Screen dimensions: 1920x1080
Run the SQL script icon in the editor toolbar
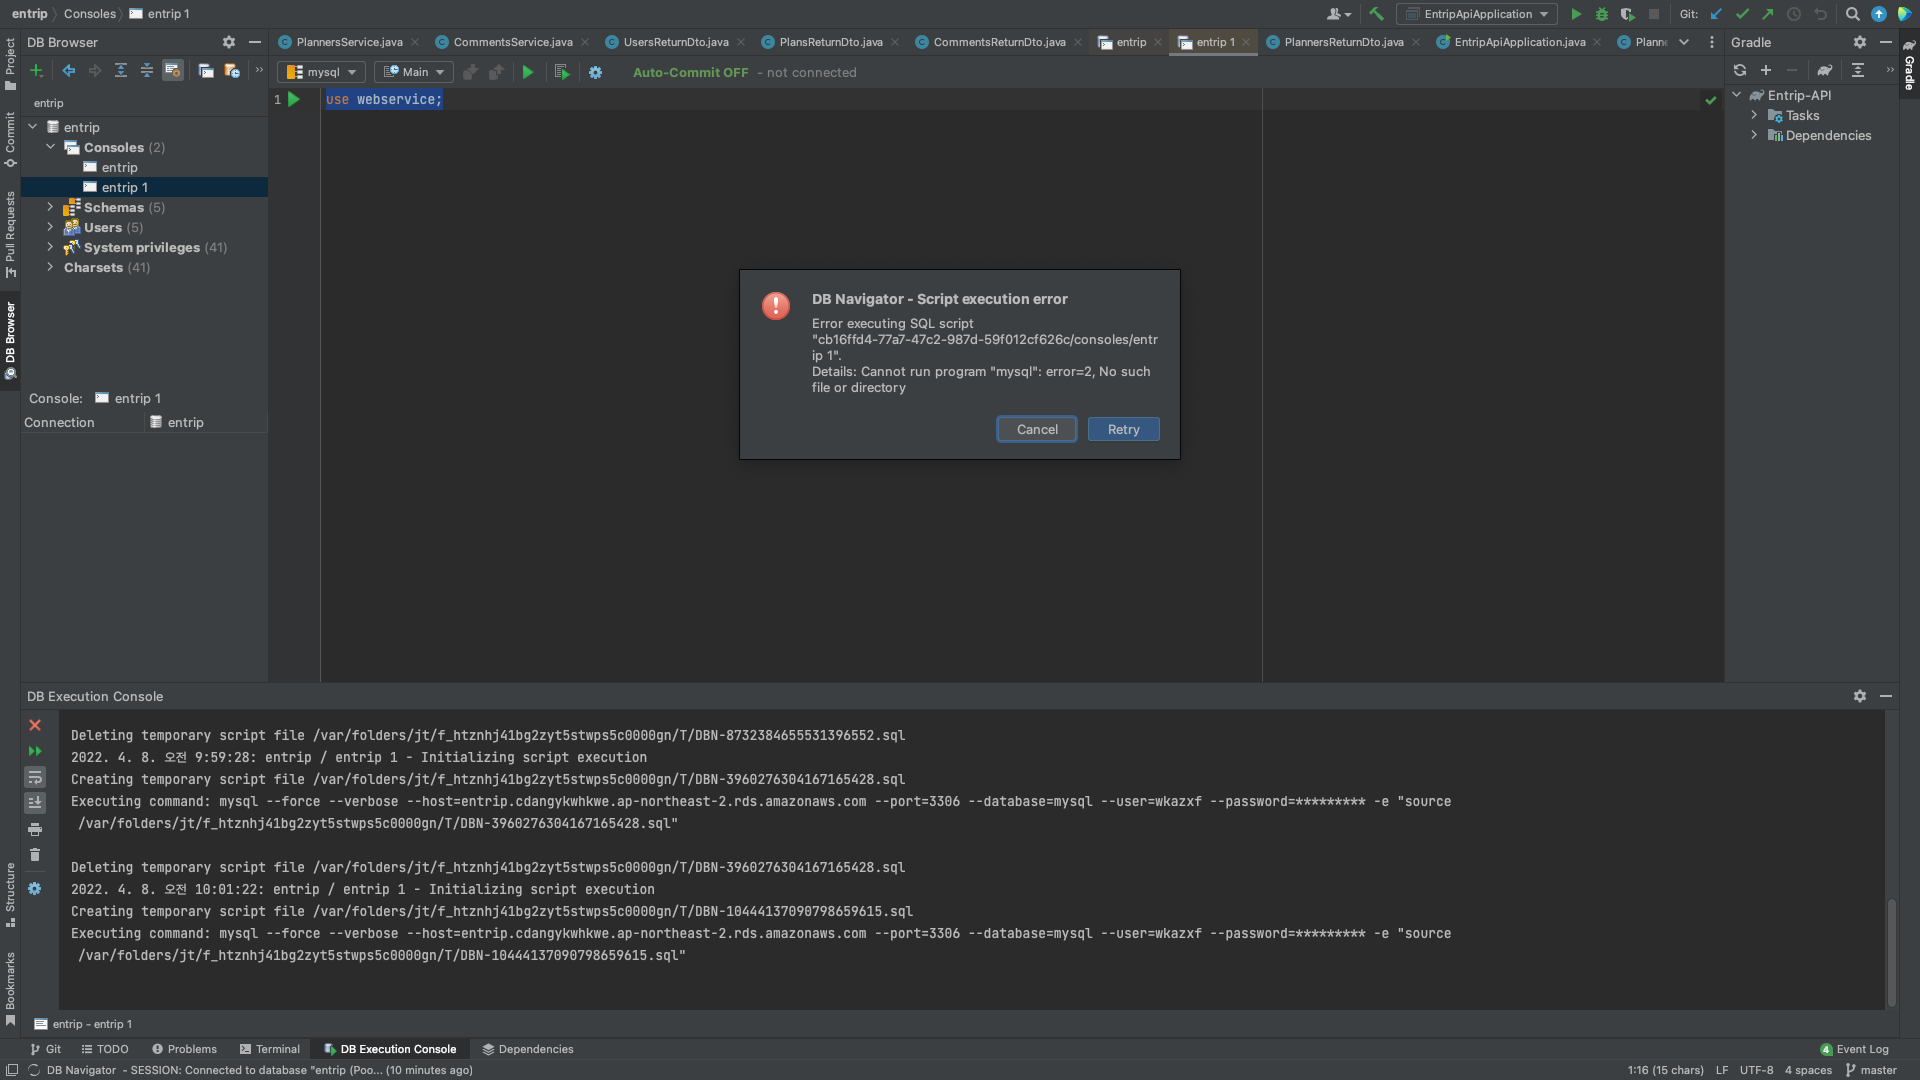(x=562, y=72)
